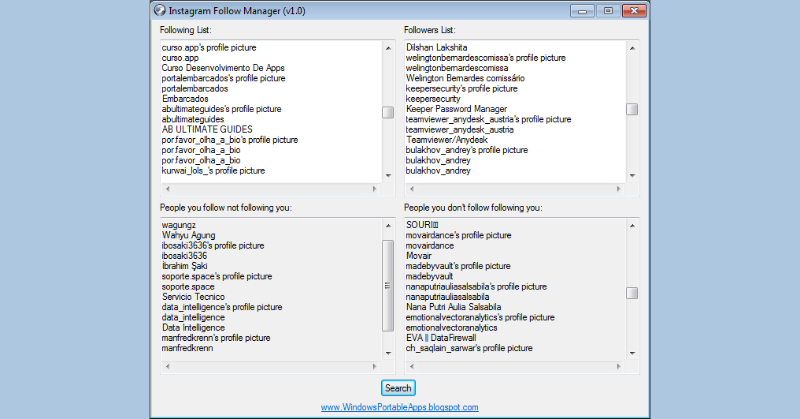Select 'Data Intelligence' entry
800x419 pixels.
[x=193, y=328]
